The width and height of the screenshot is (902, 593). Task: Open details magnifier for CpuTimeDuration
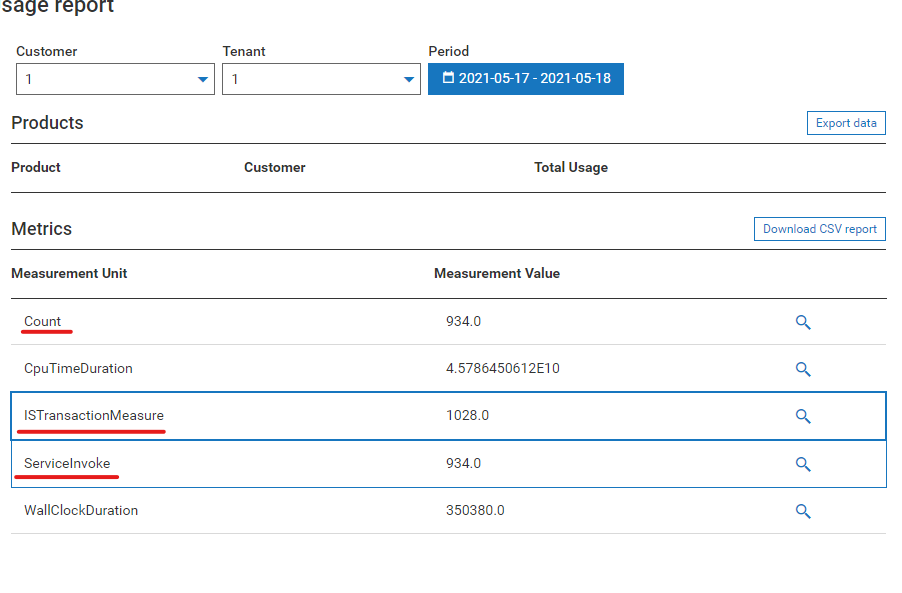tap(802, 369)
